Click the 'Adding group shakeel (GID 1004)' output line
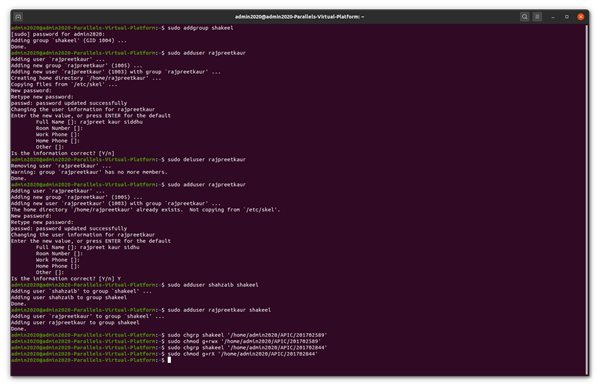601x389 pixels. coord(69,40)
